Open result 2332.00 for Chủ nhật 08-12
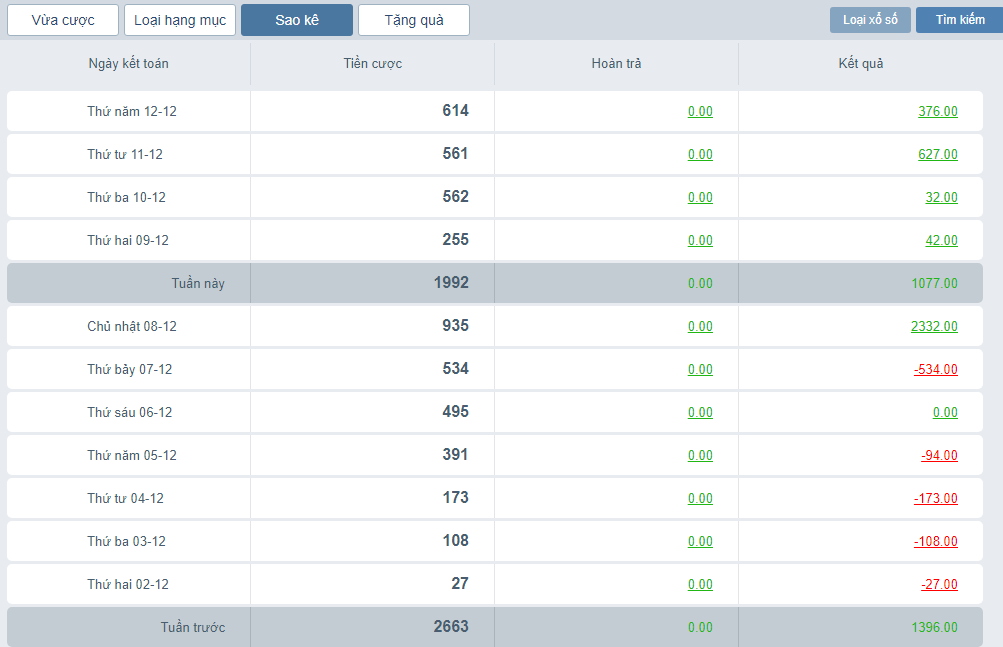 [934, 327]
